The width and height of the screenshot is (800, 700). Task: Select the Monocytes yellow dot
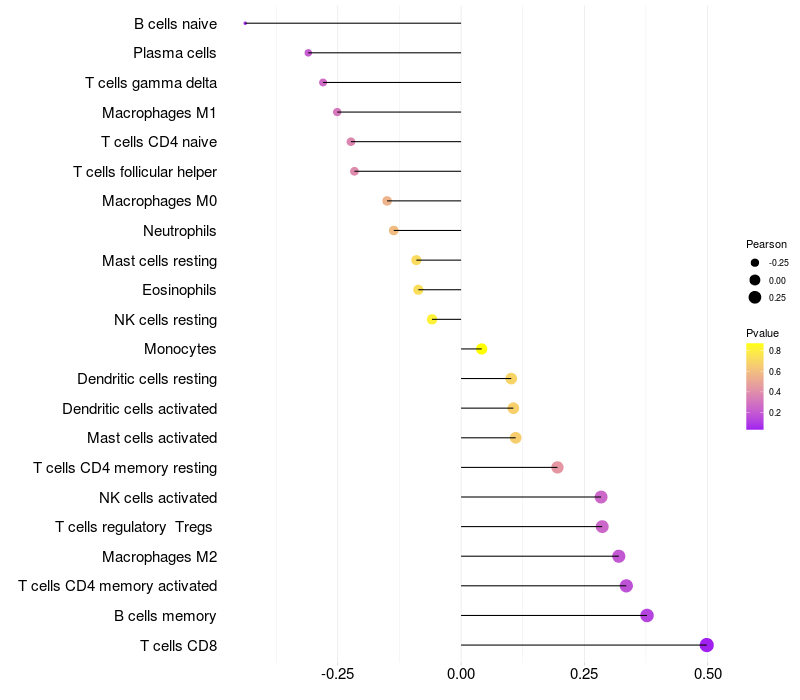(x=481, y=349)
